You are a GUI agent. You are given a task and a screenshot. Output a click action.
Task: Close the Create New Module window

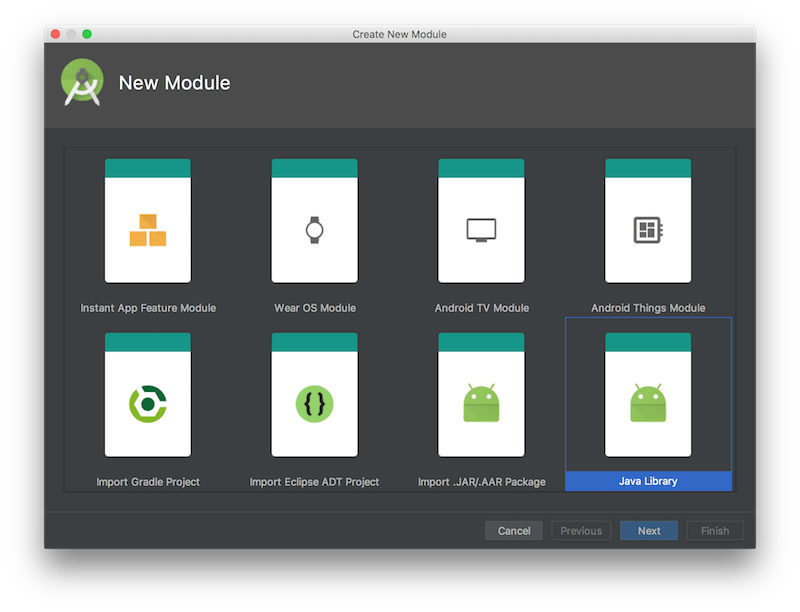tap(56, 34)
